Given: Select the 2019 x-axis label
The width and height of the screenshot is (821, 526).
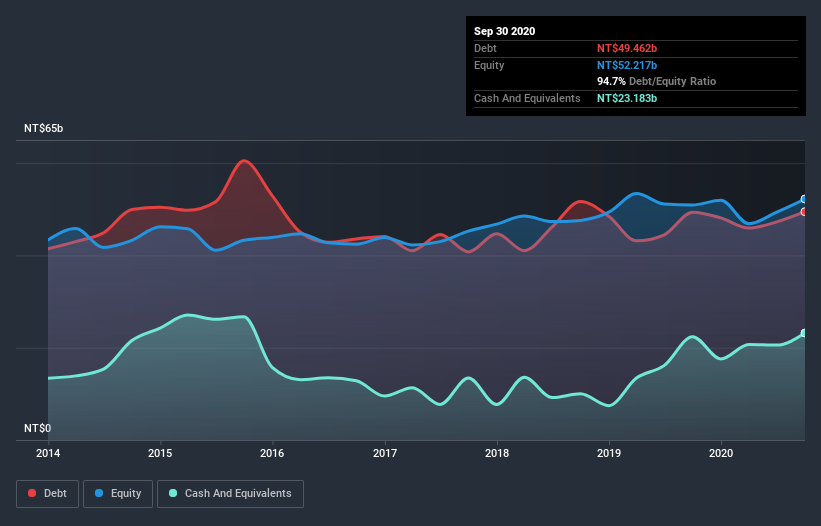Looking at the screenshot, I should click(609, 453).
